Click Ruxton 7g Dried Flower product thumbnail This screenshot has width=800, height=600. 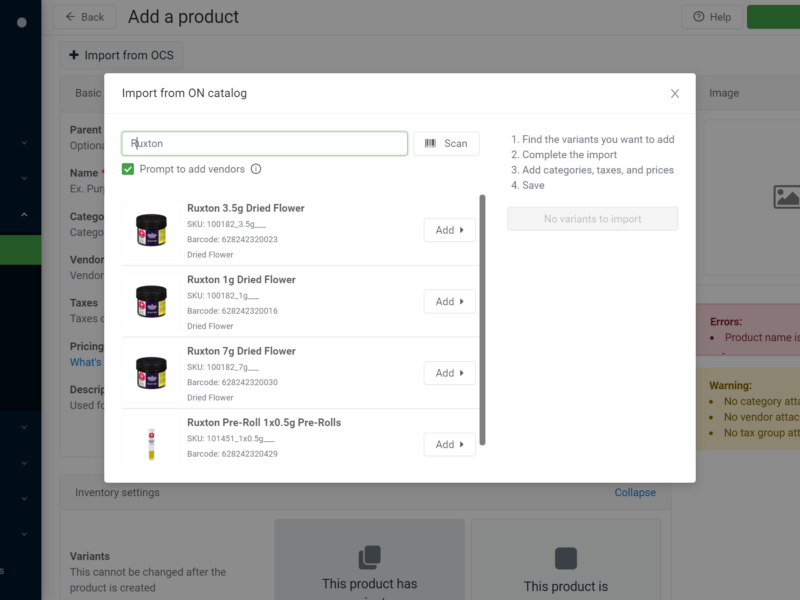[151, 373]
